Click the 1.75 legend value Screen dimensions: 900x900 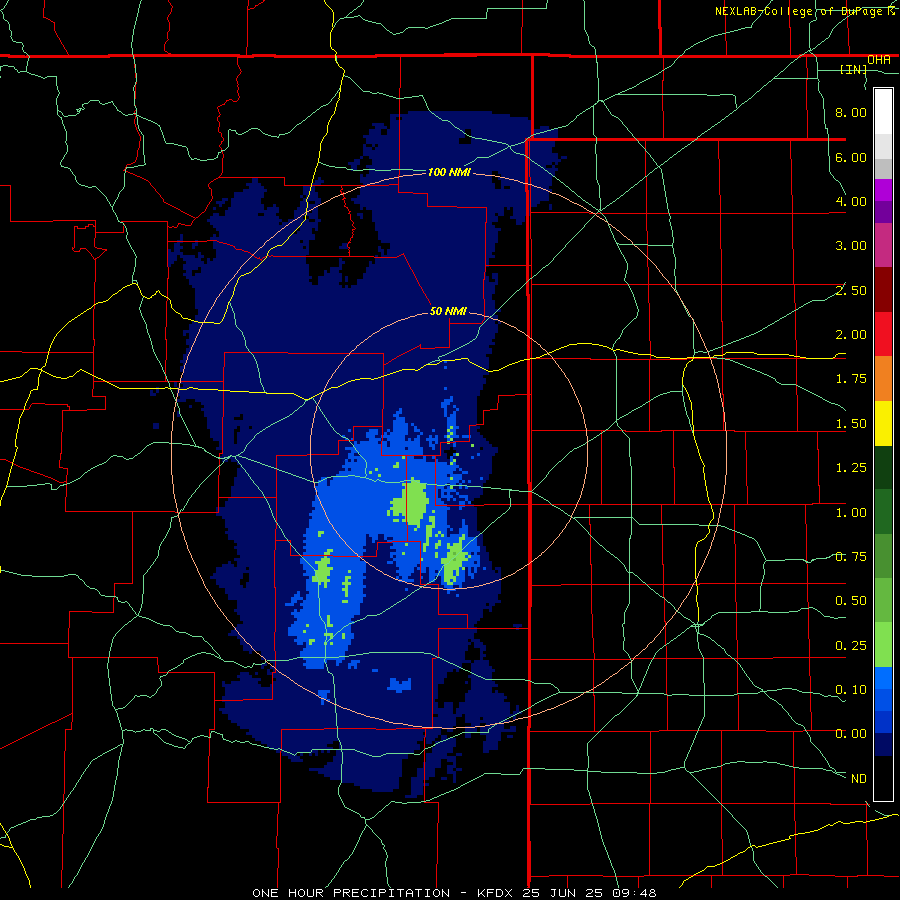[x=851, y=379]
